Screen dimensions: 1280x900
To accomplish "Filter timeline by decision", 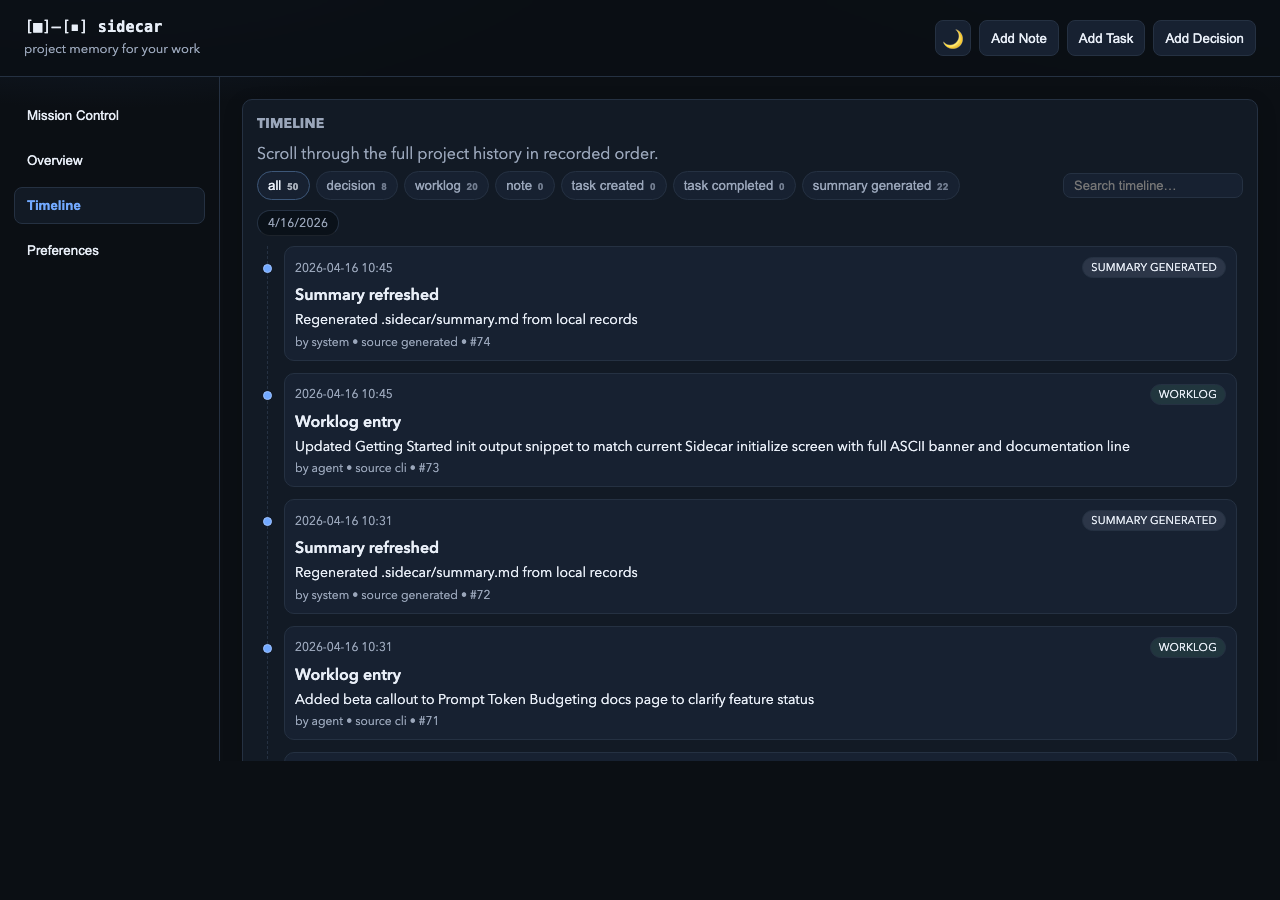I will pos(356,186).
